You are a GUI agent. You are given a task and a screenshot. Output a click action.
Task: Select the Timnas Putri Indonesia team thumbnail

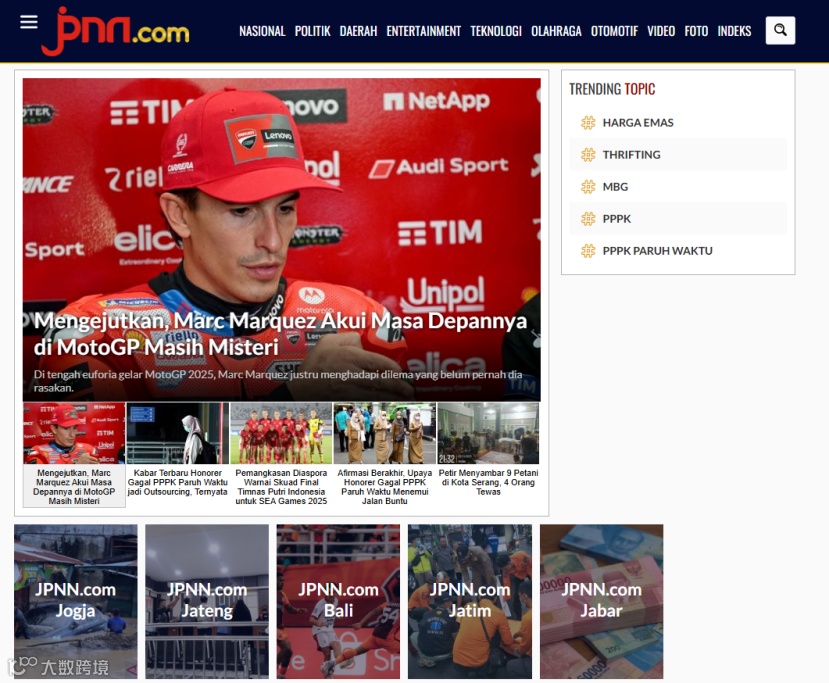pyautogui.click(x=281, y=433)
